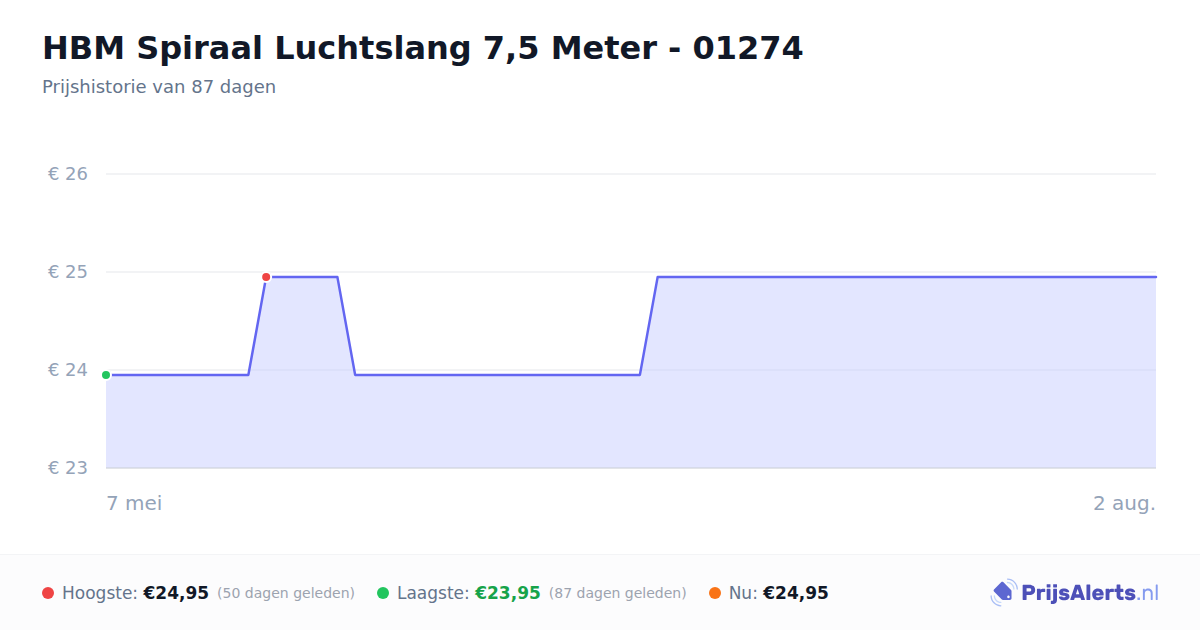Click the € 24 y-axis label
This screenshot has width=1200, height=630.
point(68,370)
